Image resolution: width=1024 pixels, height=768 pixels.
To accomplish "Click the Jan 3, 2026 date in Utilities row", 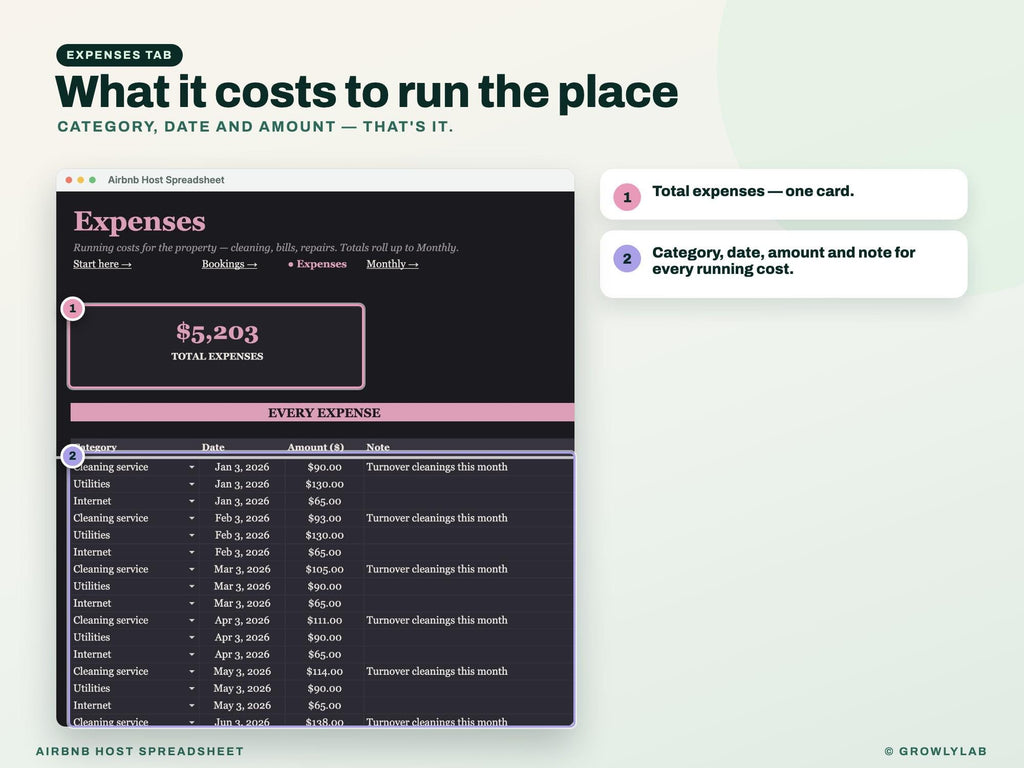I will pos(242,484).
